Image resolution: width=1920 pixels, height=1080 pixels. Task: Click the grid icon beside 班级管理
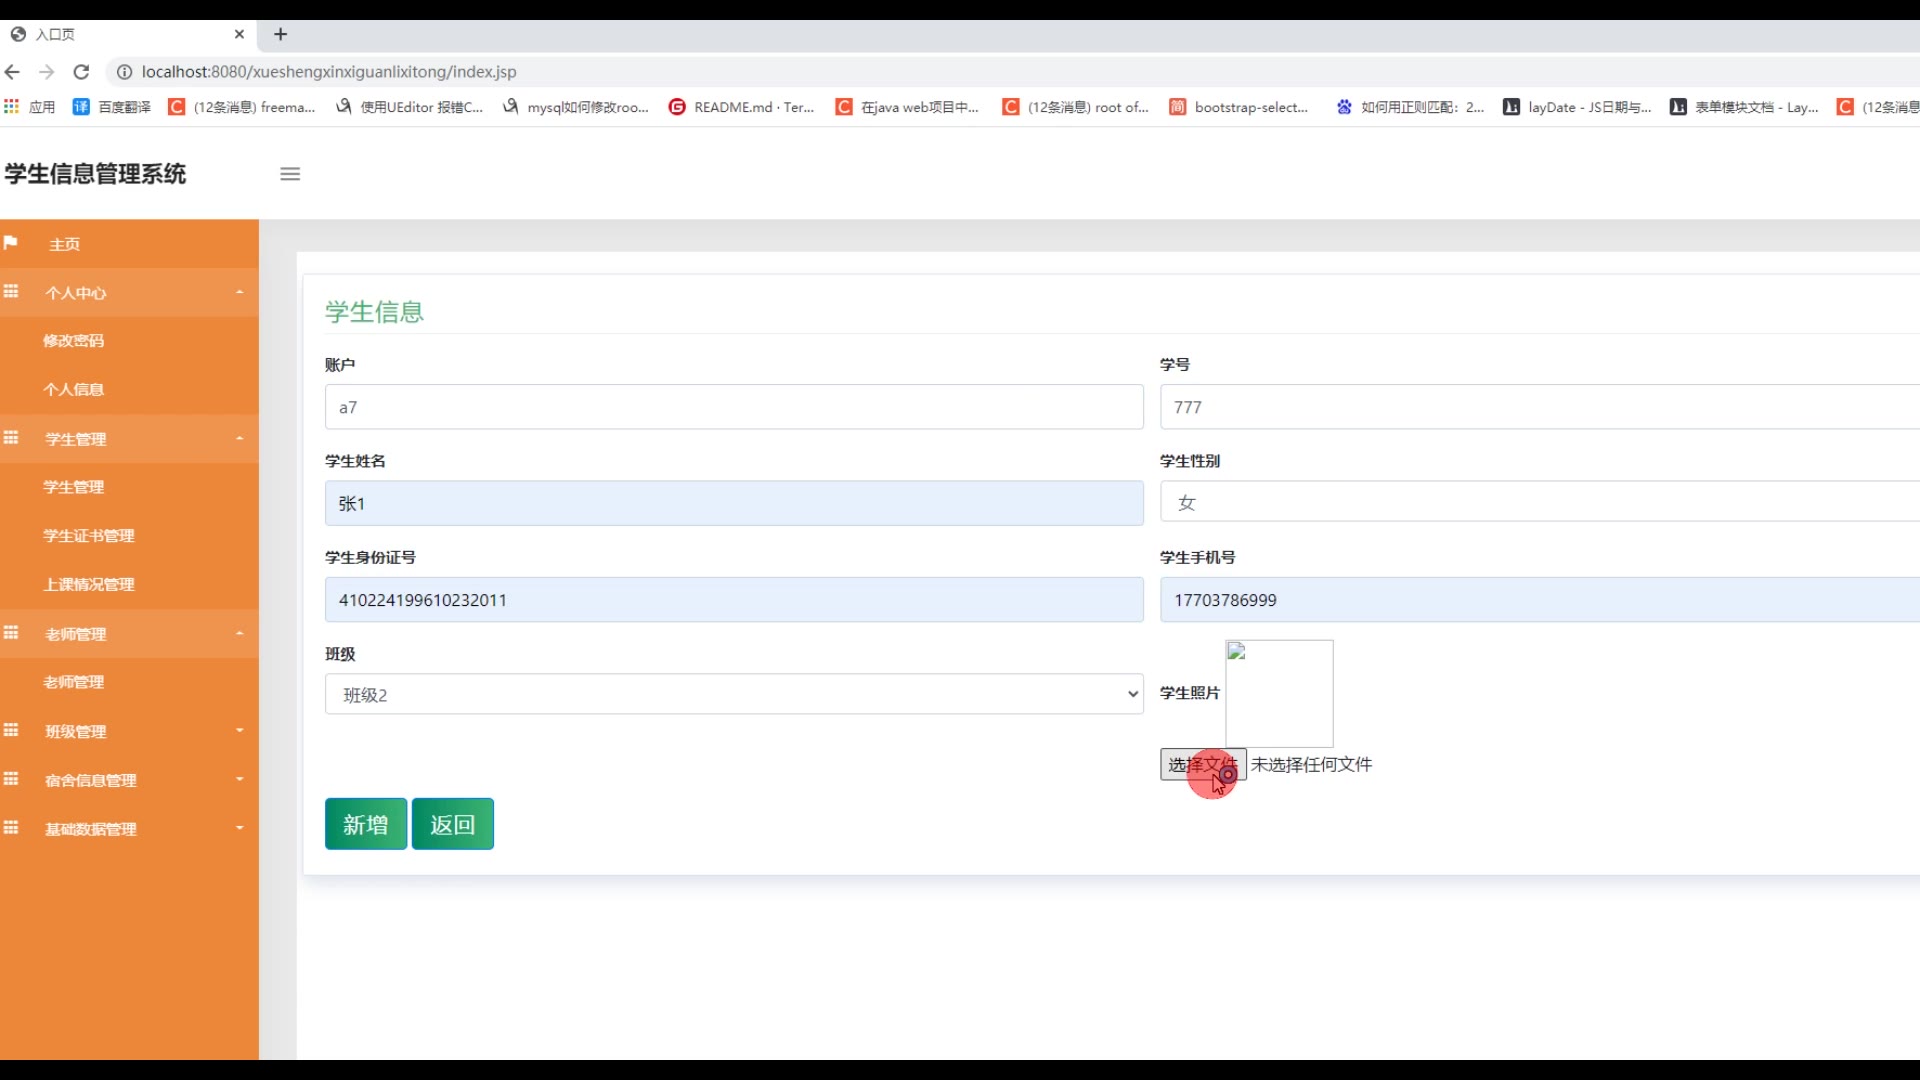(11, 730)
